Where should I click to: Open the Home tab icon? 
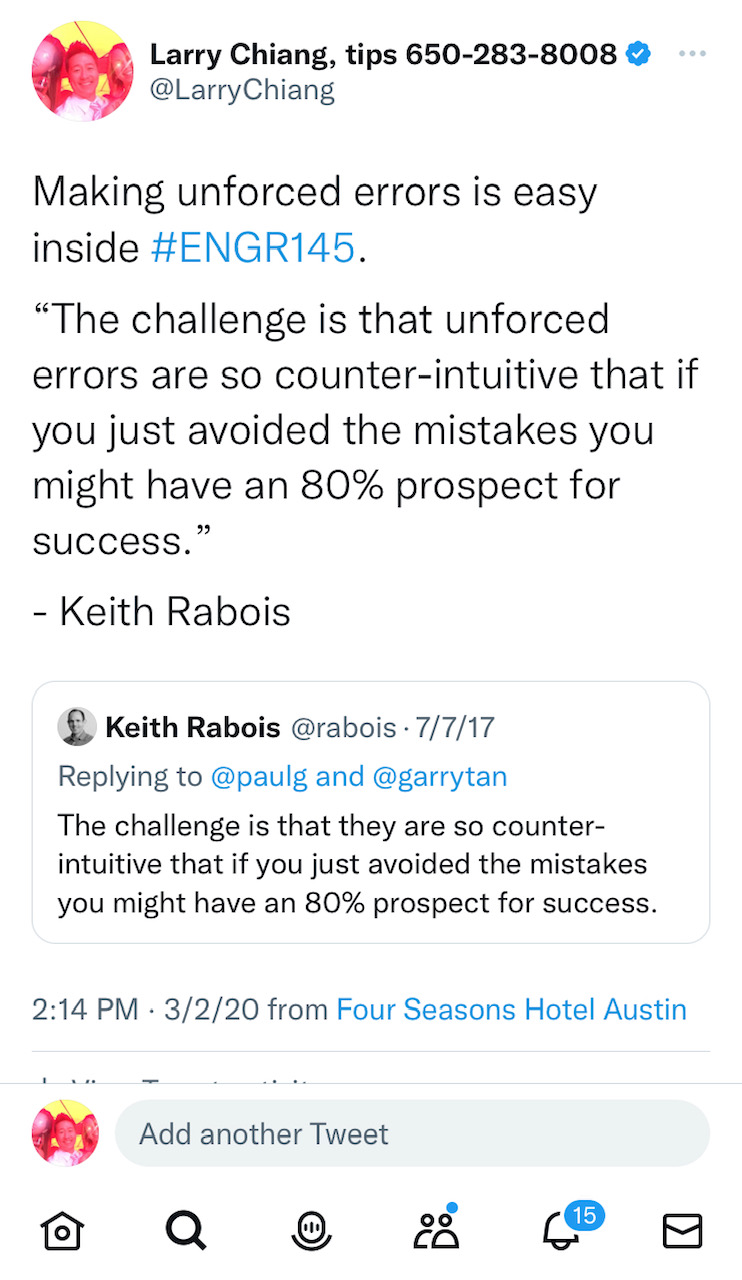click(x=61, y=1230)
